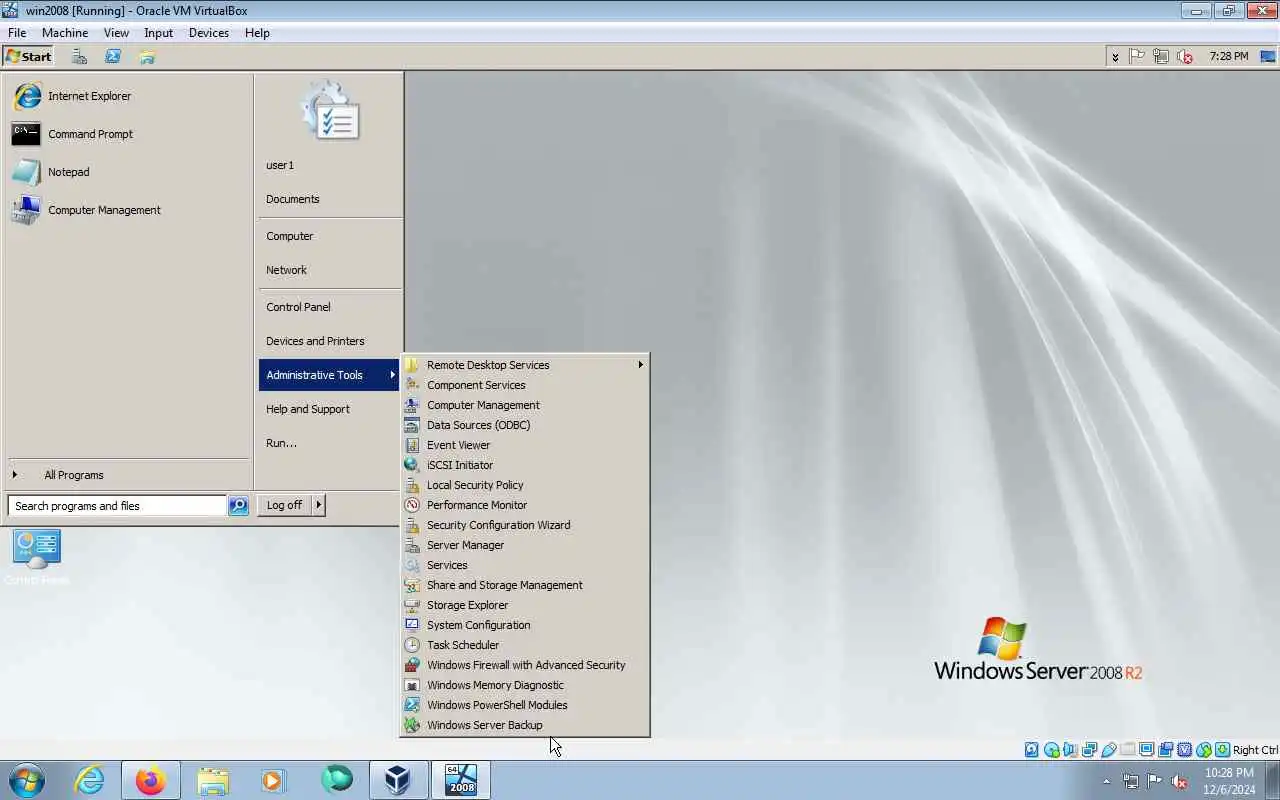Image resolution: width=1280 pixels, height=800 pixels.
Task: Click the guest Start button
Action: click(x=29, y=57)
